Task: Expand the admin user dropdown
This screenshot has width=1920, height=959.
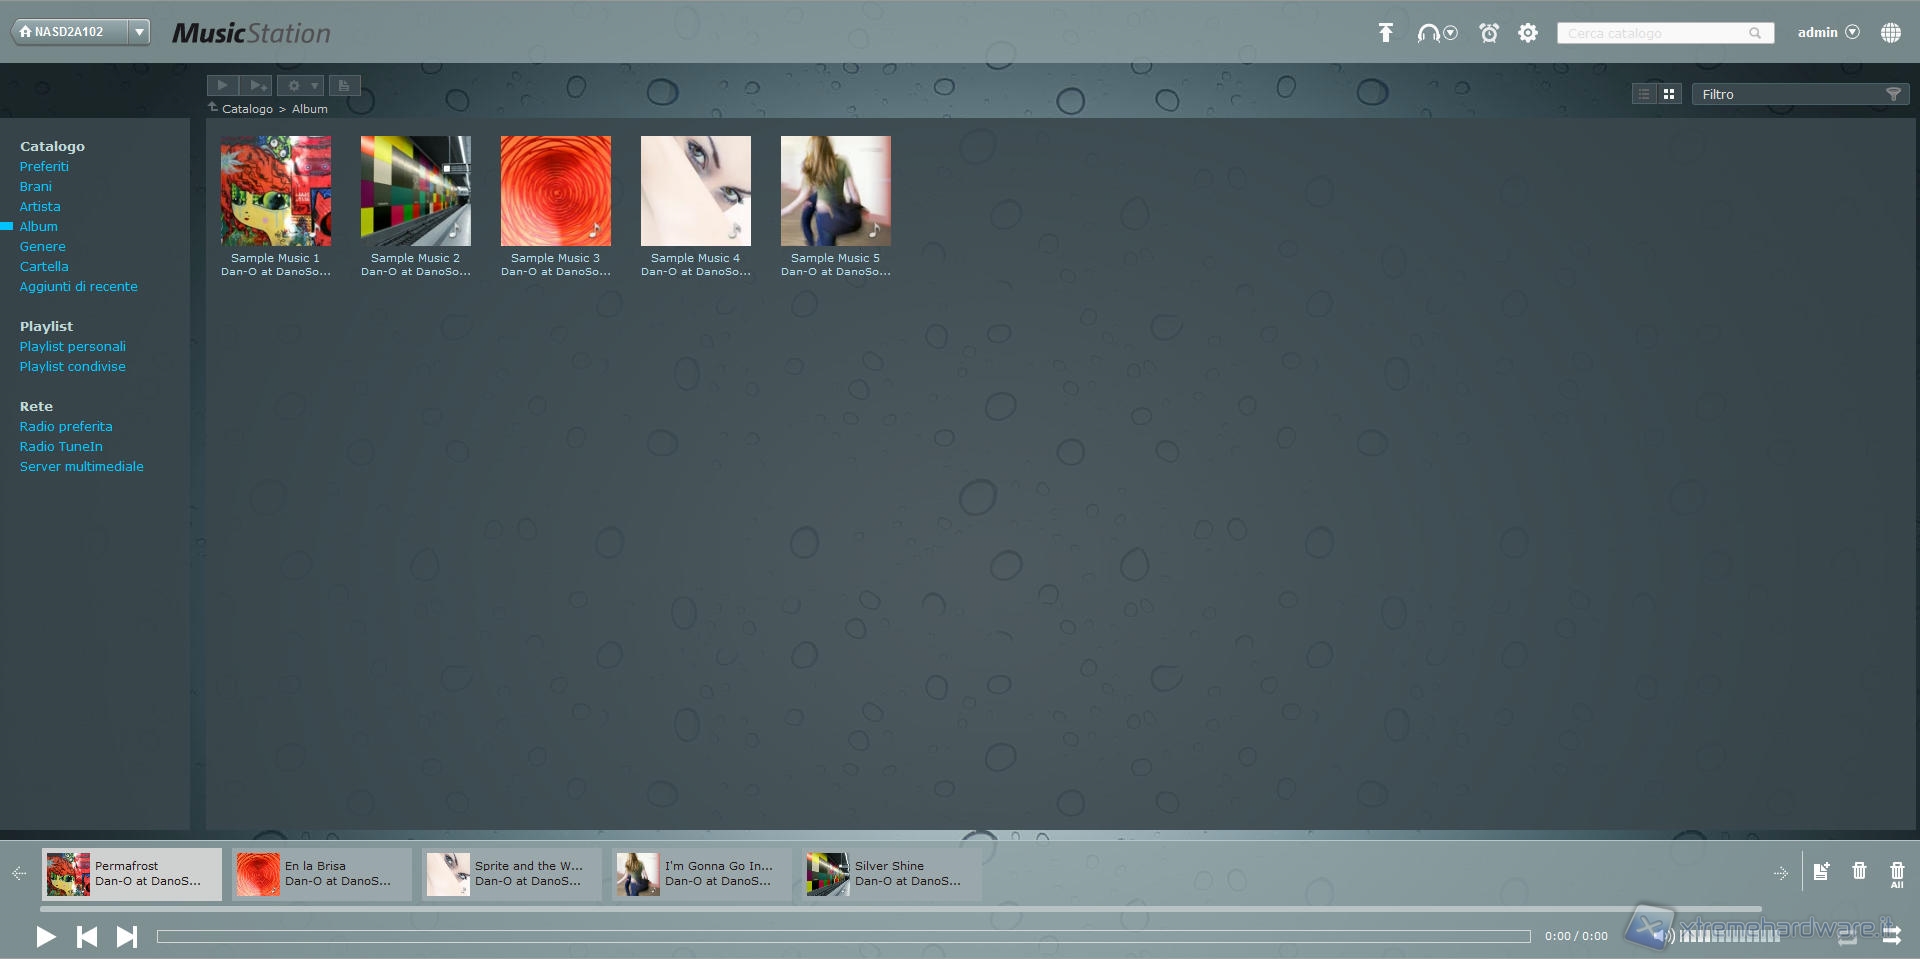Action: click(x=1852, y=32)
